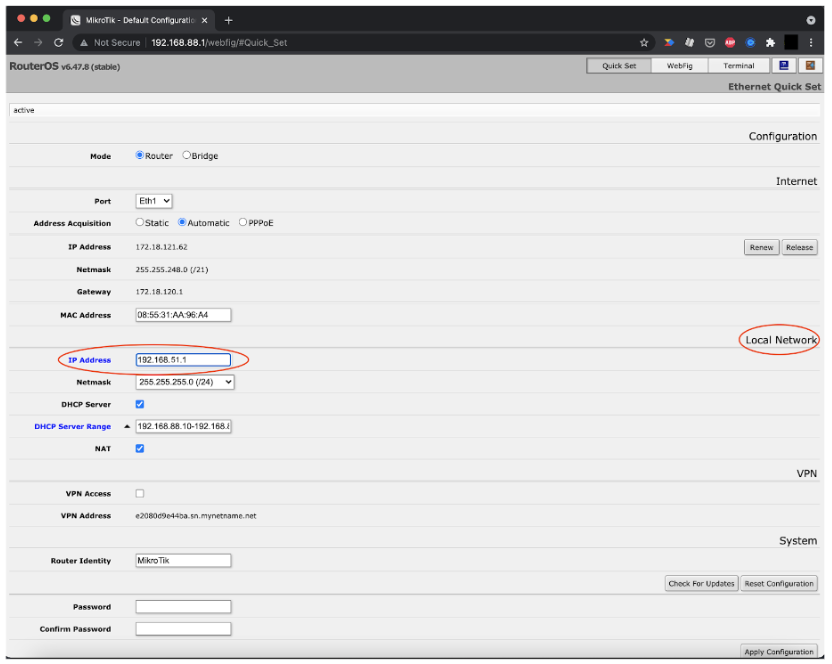
Task: Apply the configuration
Action: click(x=778, y=650)
